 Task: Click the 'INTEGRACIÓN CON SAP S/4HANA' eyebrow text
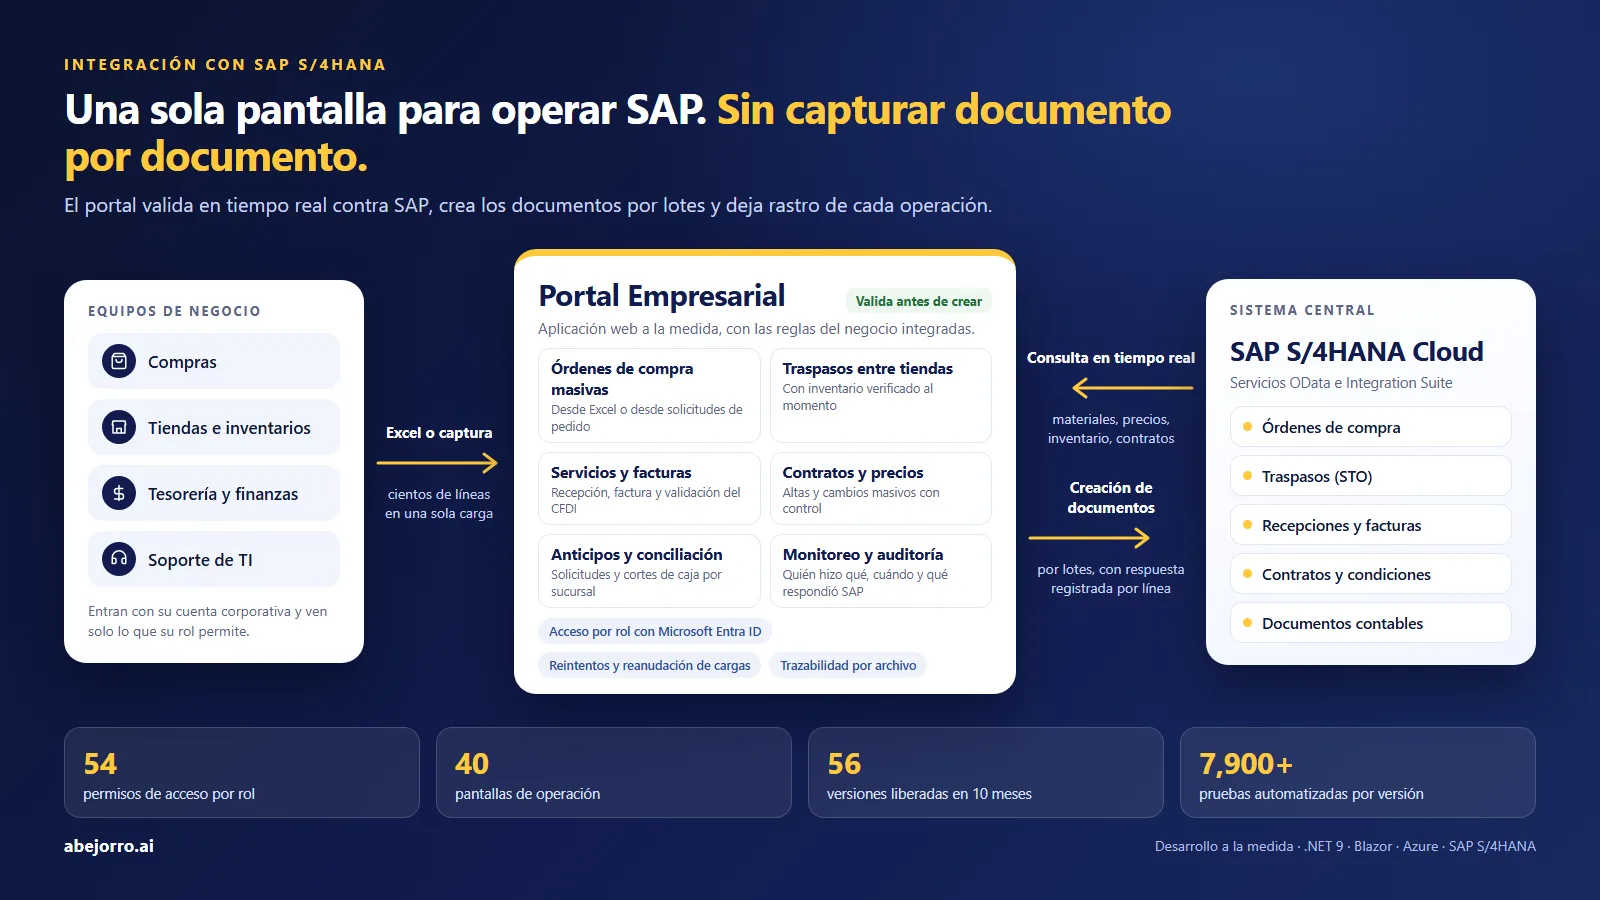(225, 65)
